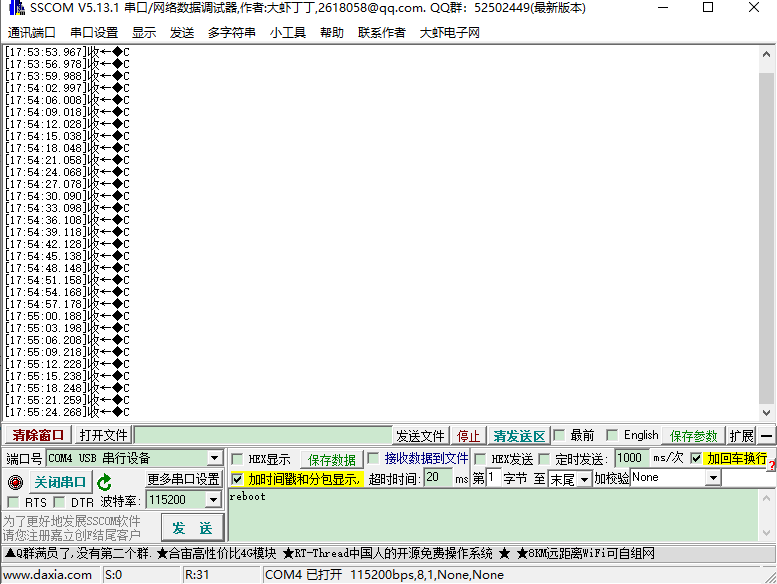The image size is (777, 584).
Task: Click the file path input field
Action: click(263, 435)
